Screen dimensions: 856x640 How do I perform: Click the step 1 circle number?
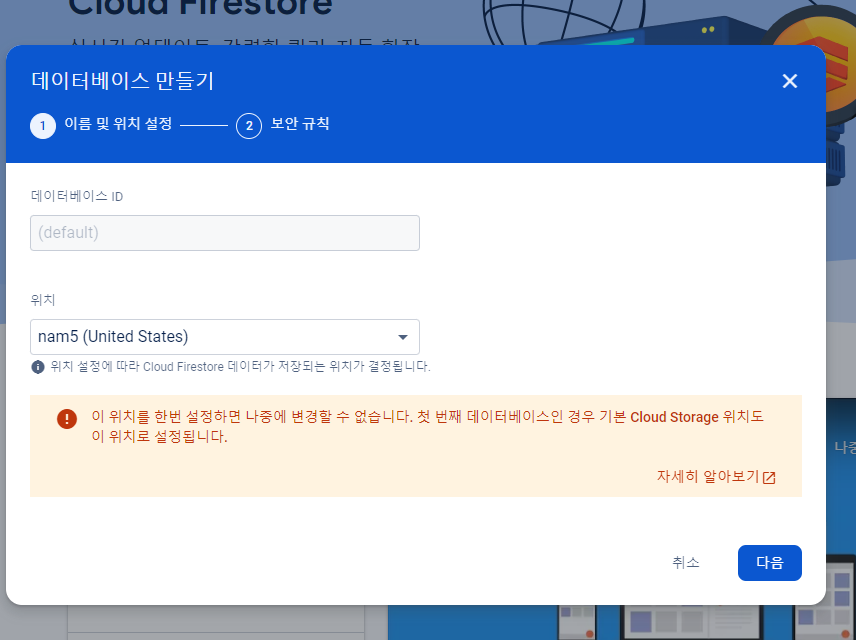point(43,126)
